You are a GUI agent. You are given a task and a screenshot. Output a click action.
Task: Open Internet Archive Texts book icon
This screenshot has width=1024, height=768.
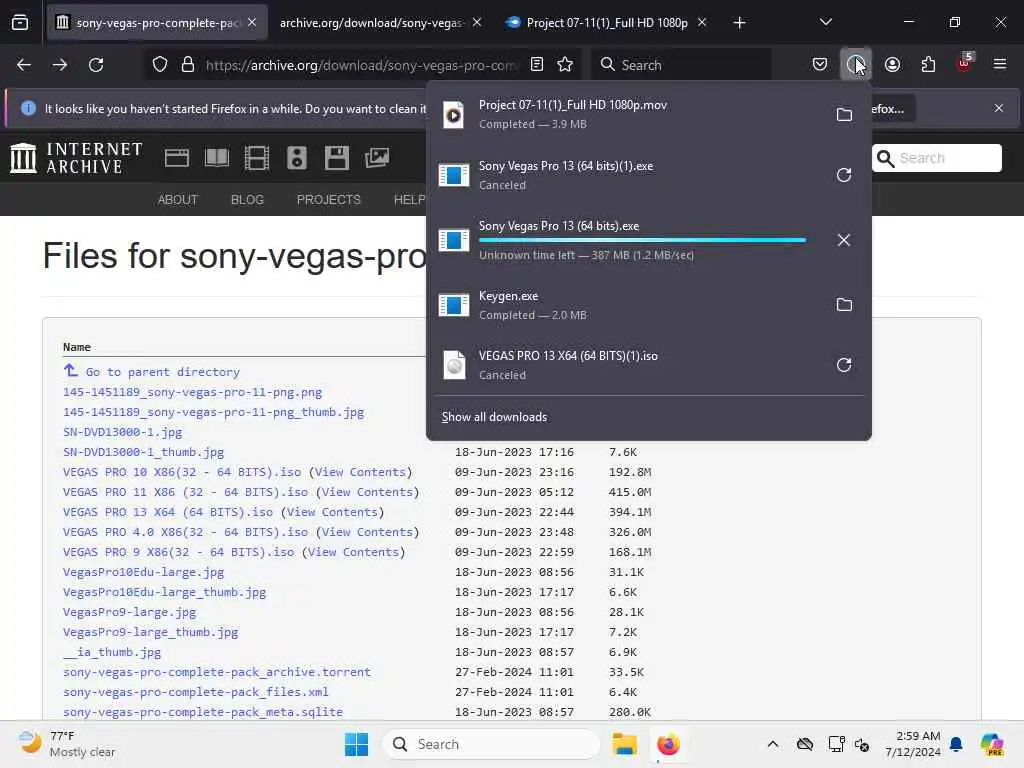click(x=217, y=158)
